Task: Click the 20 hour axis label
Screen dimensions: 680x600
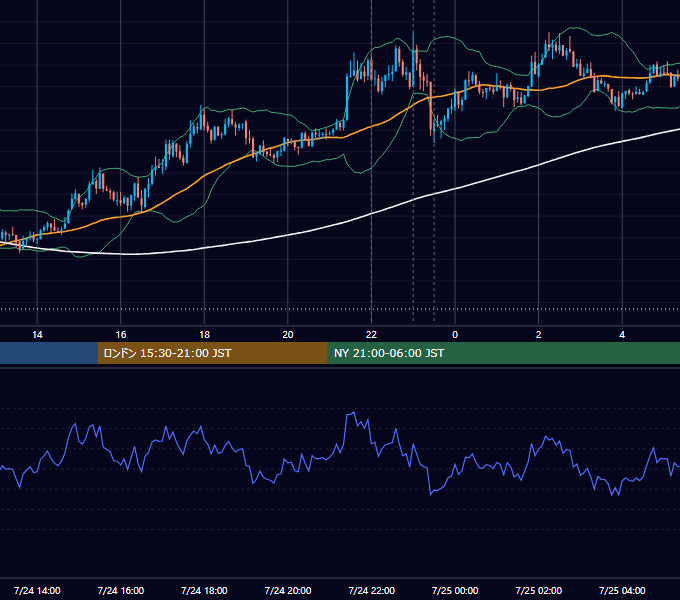Action: pyautogui.click(x=288, y=335)
